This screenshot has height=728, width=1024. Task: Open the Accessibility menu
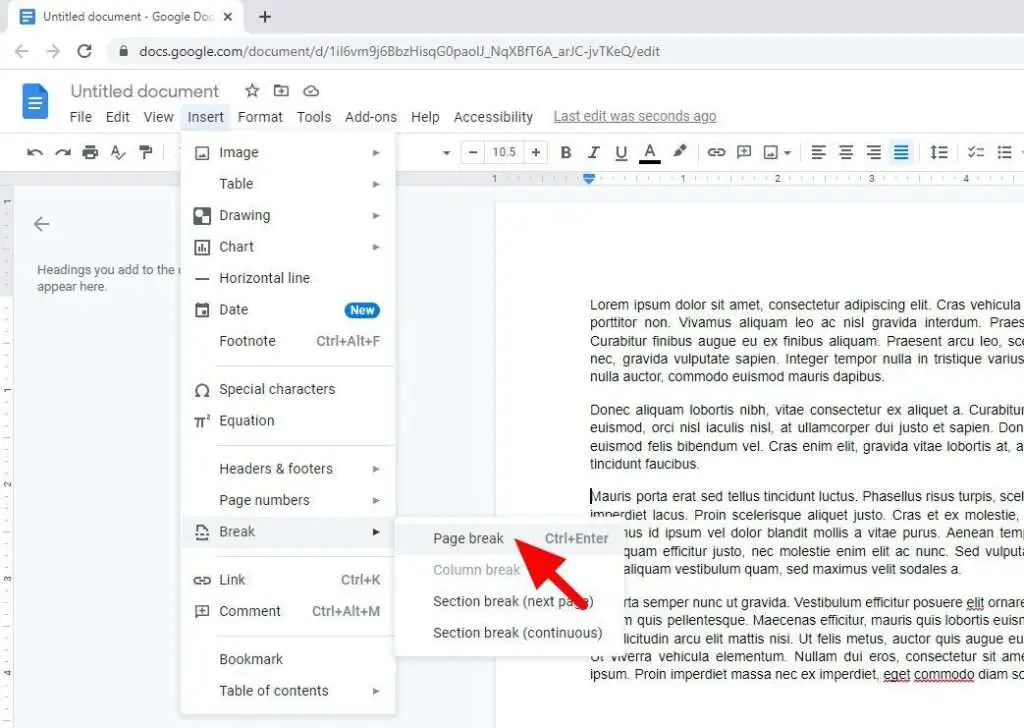[x=493, y=117]
